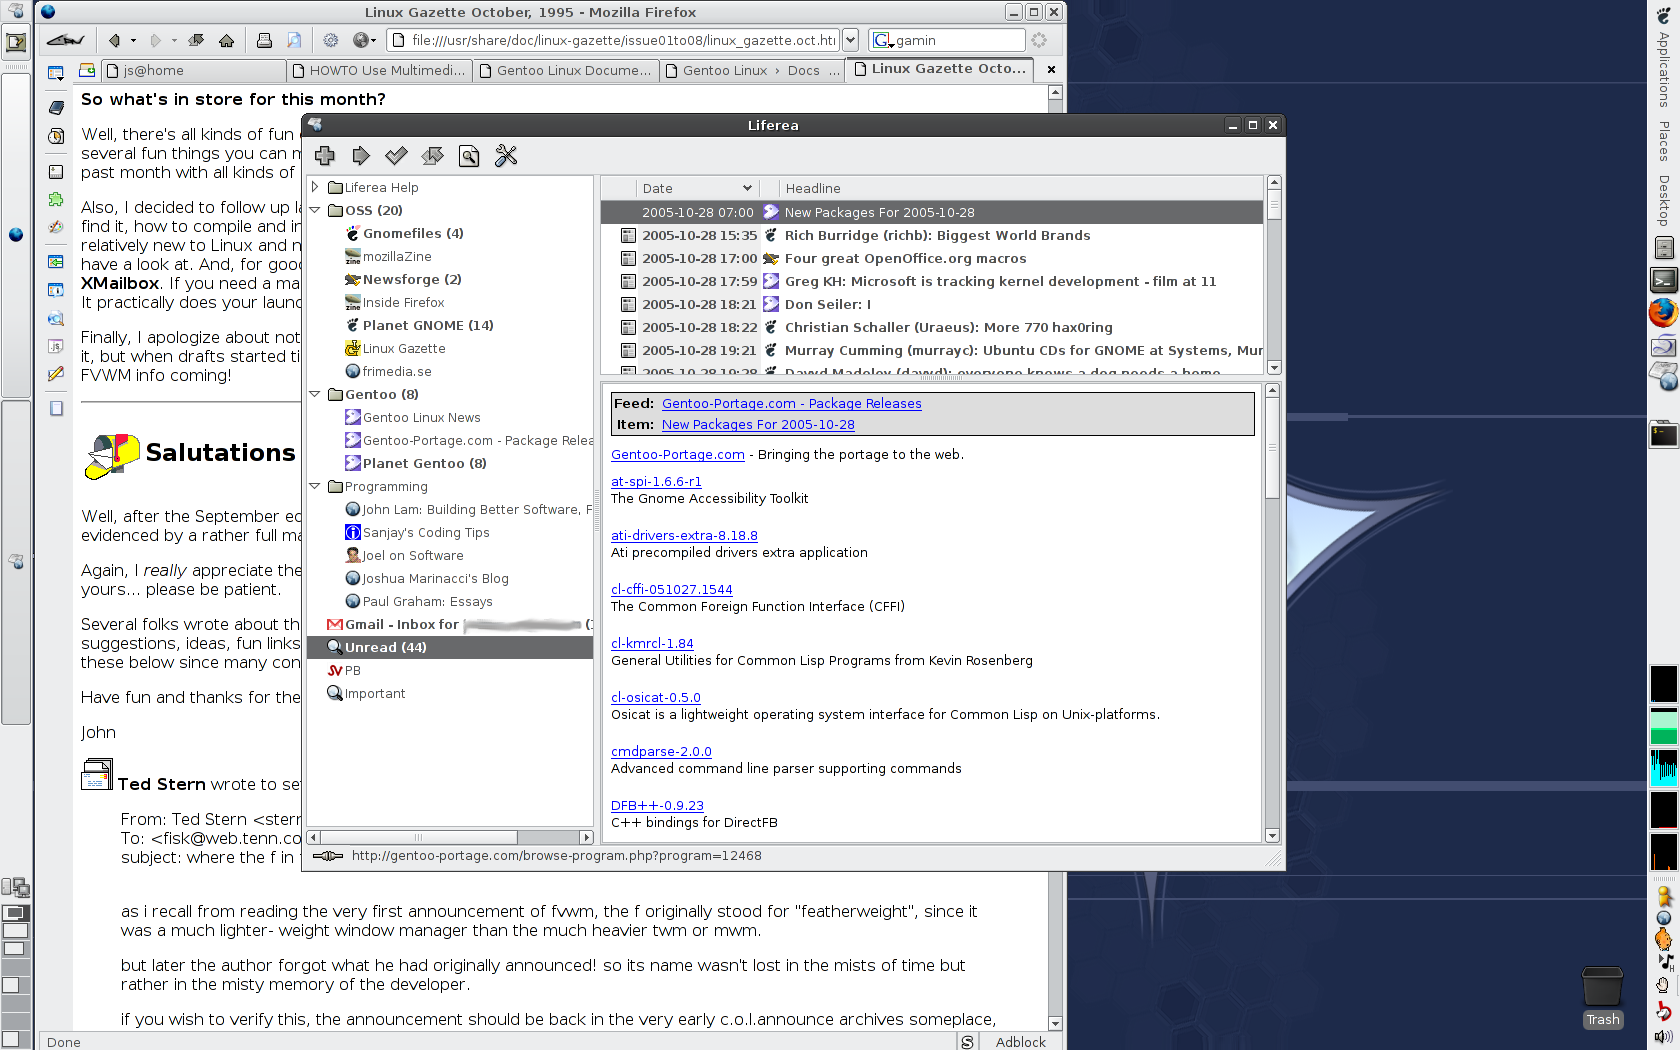Click Firefox Print Preview icon
This screenshot has height=1050, width=1680.
point(294,40)
